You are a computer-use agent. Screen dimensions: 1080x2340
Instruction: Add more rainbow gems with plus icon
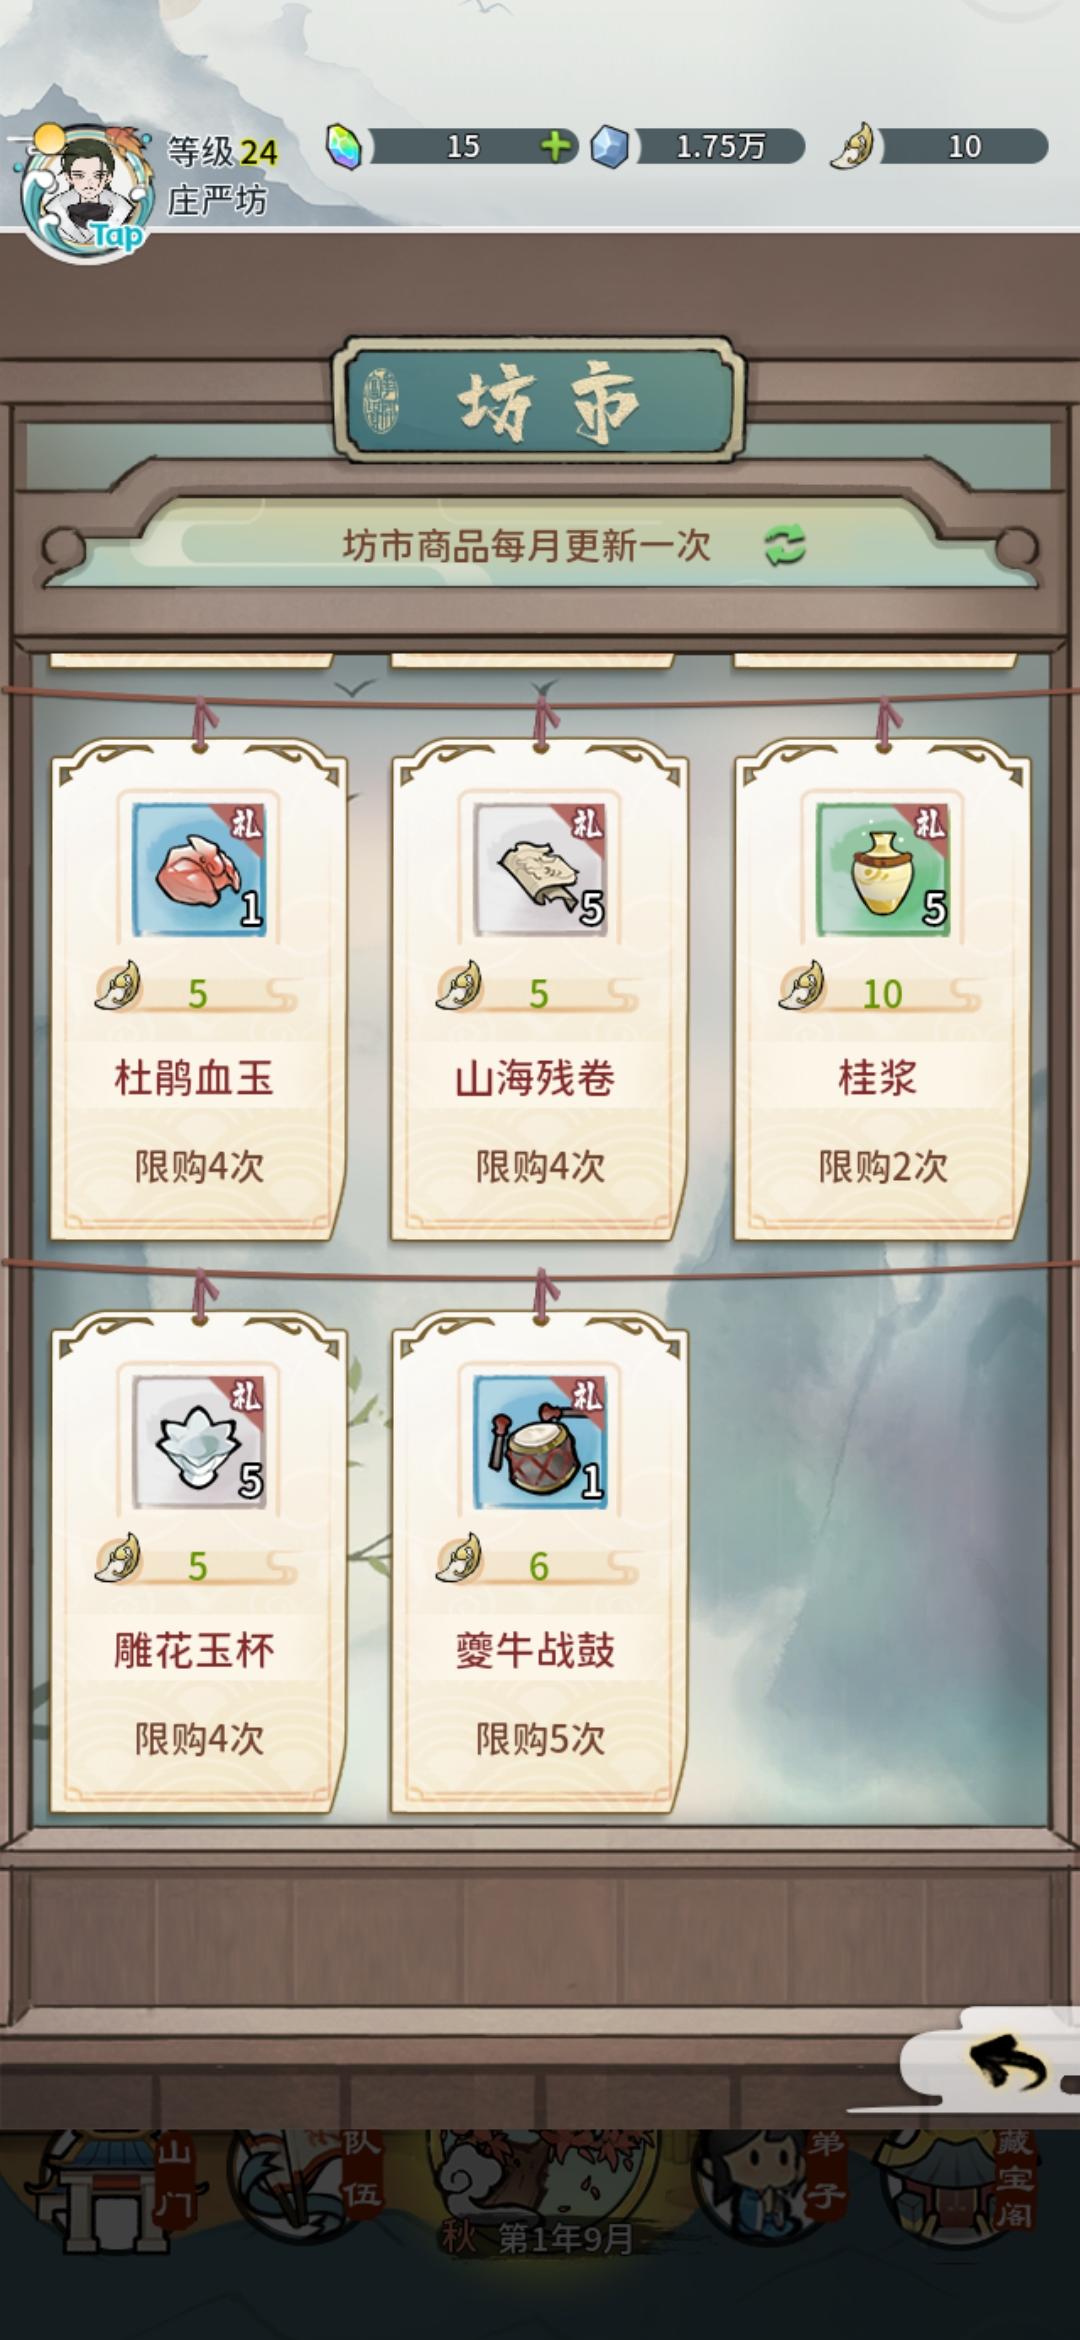pos(557,147)
